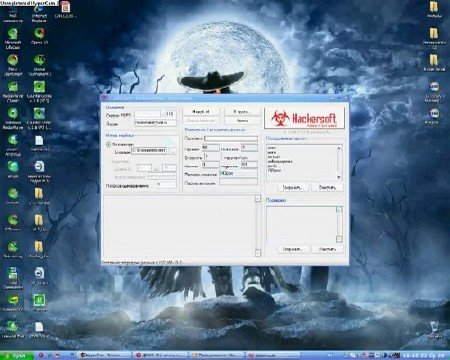
Task: Click the log area scrollbar up arrow
Action: pyautogui.click(x=258, y=199)
